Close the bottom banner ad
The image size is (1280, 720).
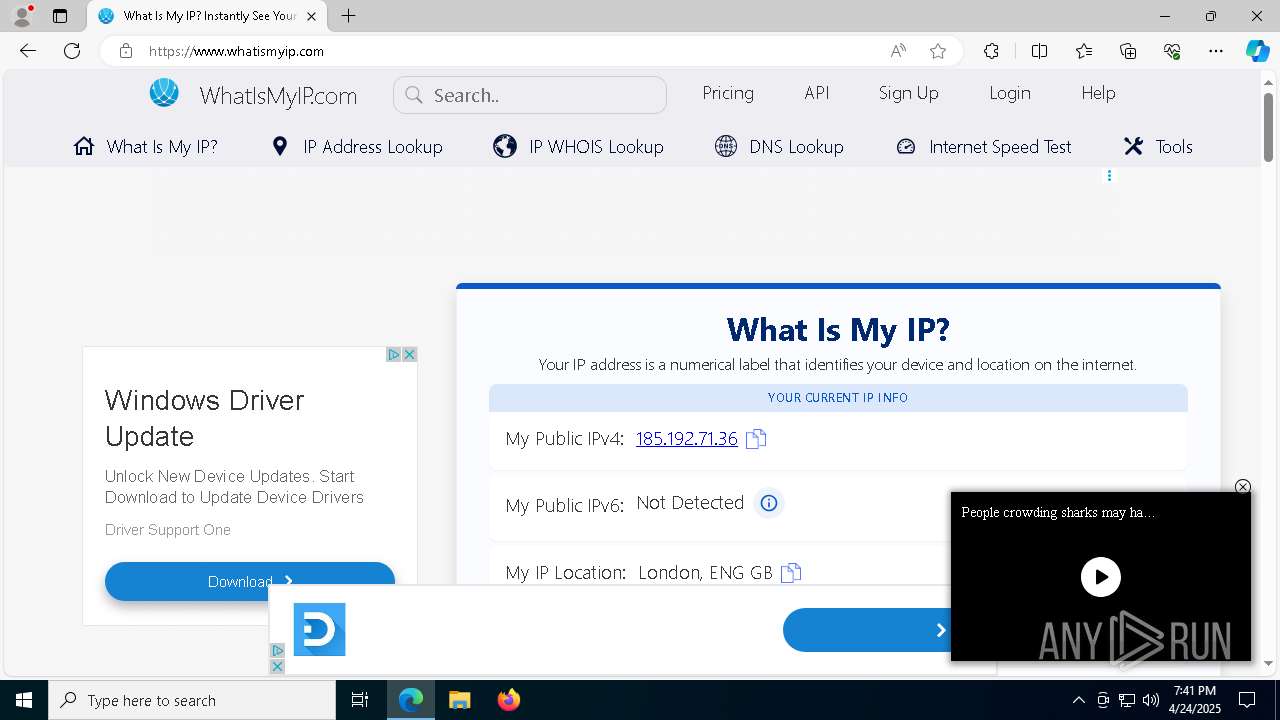(277, 666)
